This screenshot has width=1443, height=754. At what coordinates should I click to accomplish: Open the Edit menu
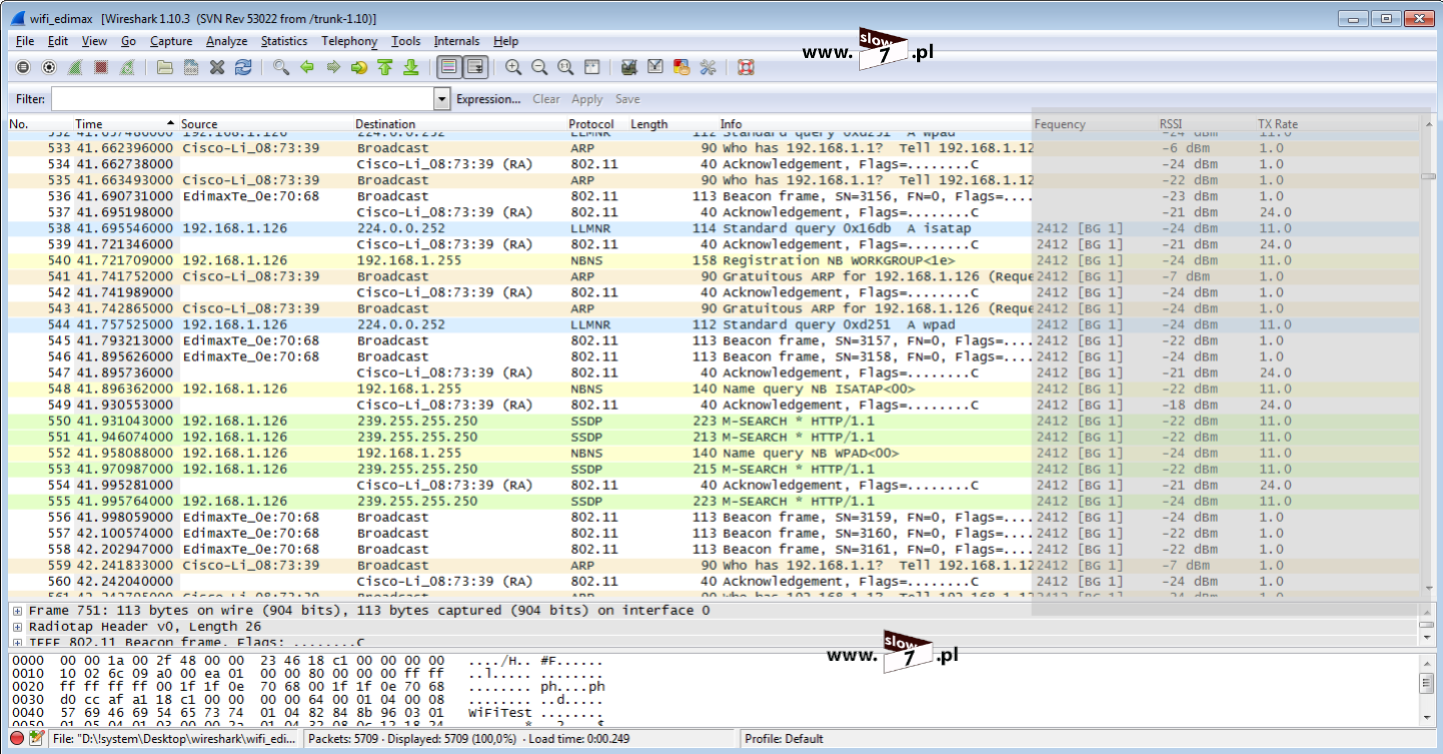tap(58, 41)
